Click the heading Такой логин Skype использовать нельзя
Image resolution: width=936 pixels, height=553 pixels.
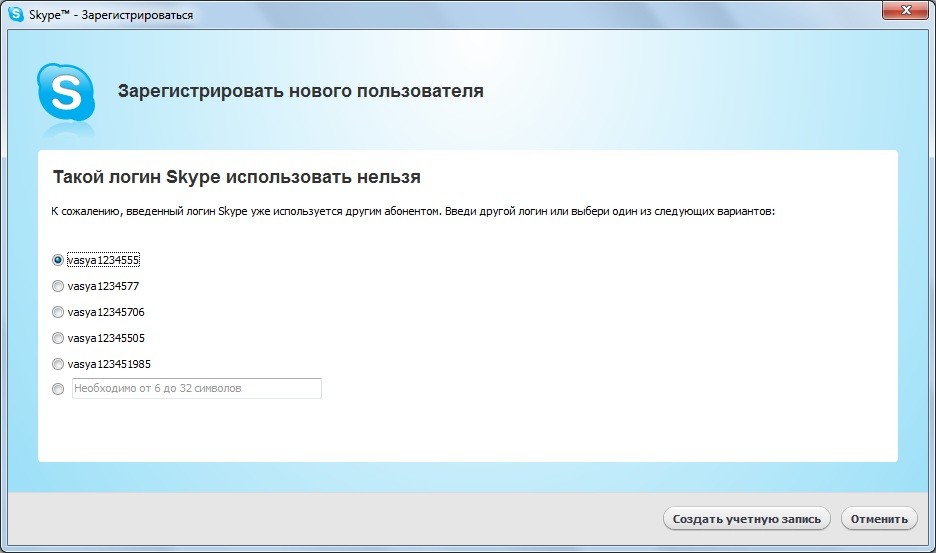click(x=237, y=177)
